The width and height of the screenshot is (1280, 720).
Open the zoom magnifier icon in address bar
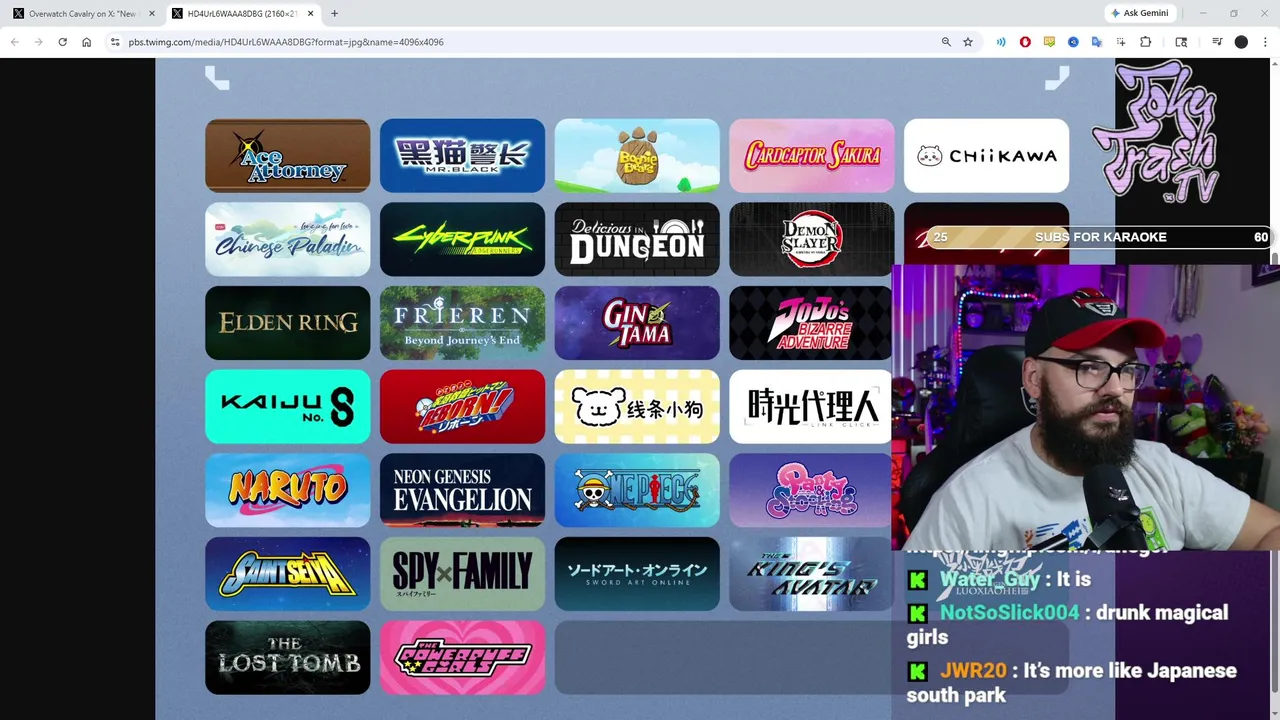pos(946,42)
